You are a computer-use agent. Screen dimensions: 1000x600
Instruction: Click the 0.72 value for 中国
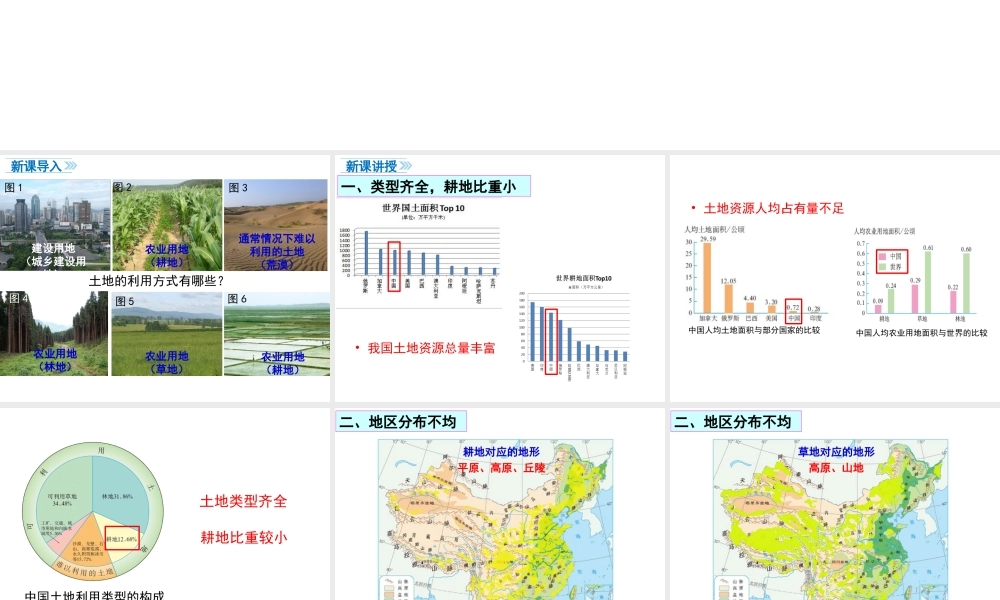[793, 307]
